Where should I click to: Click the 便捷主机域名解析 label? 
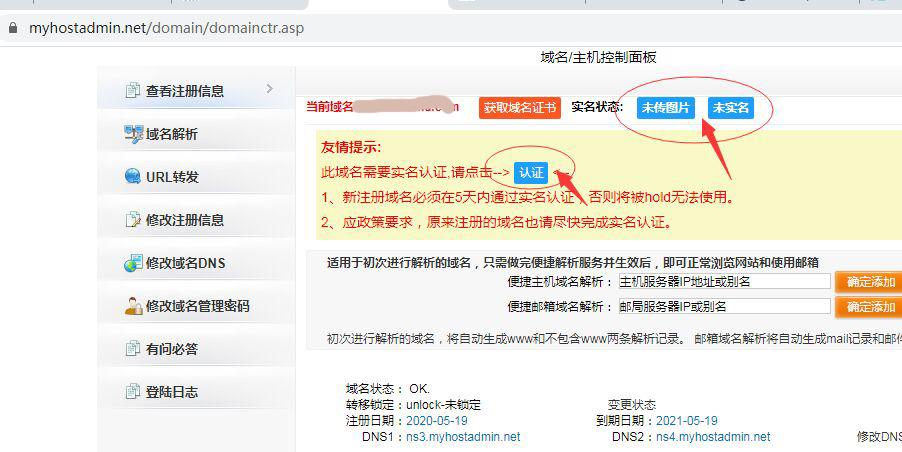(560, 282)
